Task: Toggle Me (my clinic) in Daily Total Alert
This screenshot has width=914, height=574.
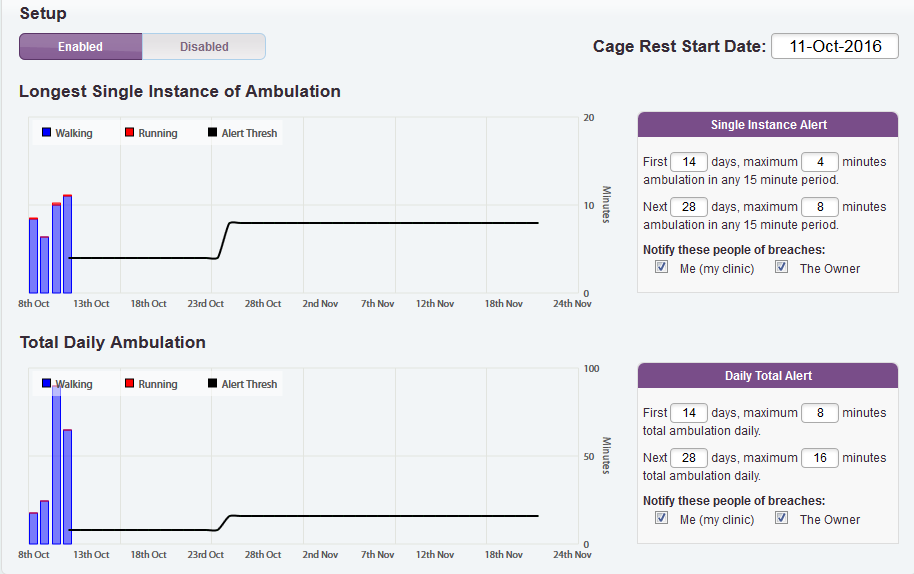Action: (x=662, y=519)
